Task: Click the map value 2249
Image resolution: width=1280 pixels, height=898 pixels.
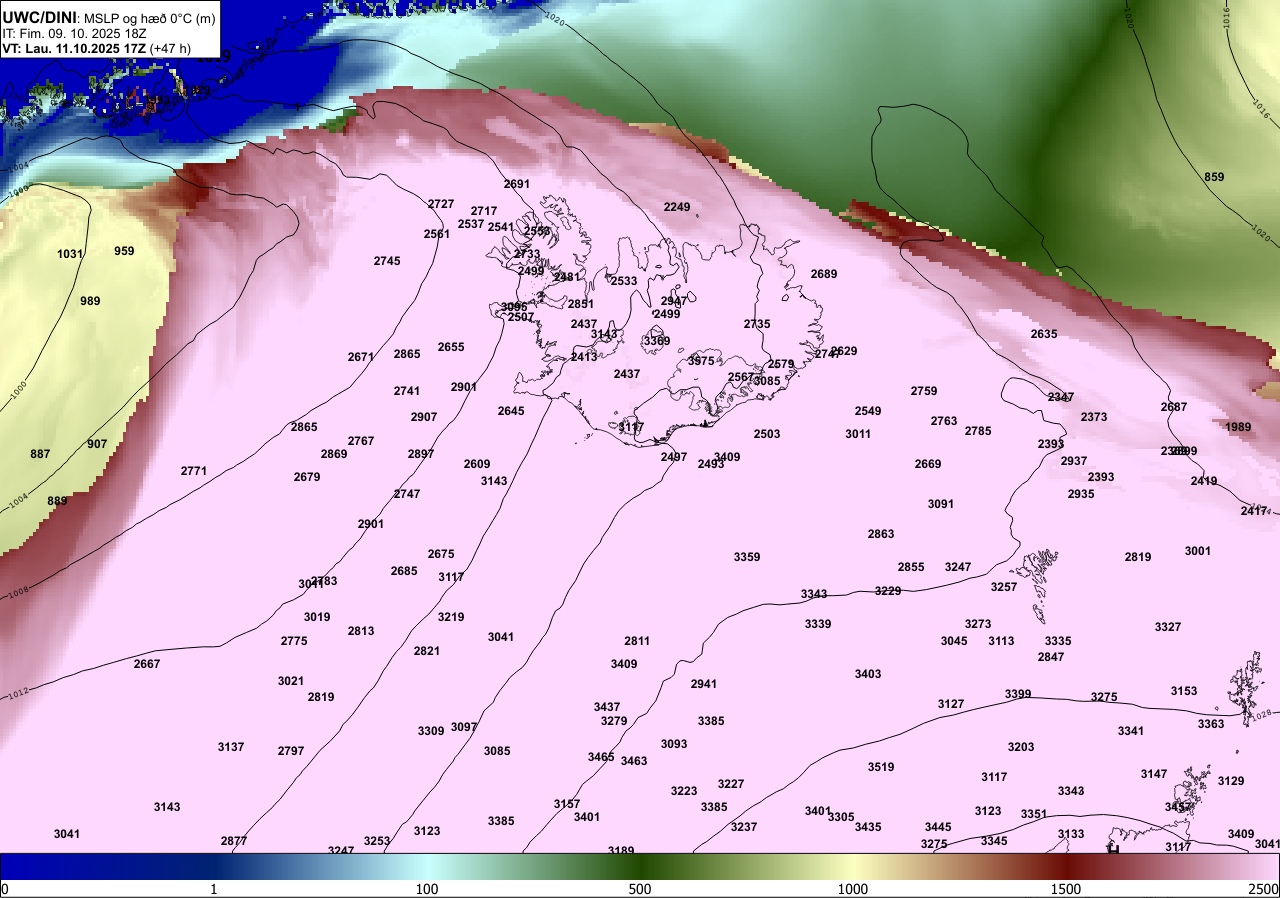Action: coord(677,207)
